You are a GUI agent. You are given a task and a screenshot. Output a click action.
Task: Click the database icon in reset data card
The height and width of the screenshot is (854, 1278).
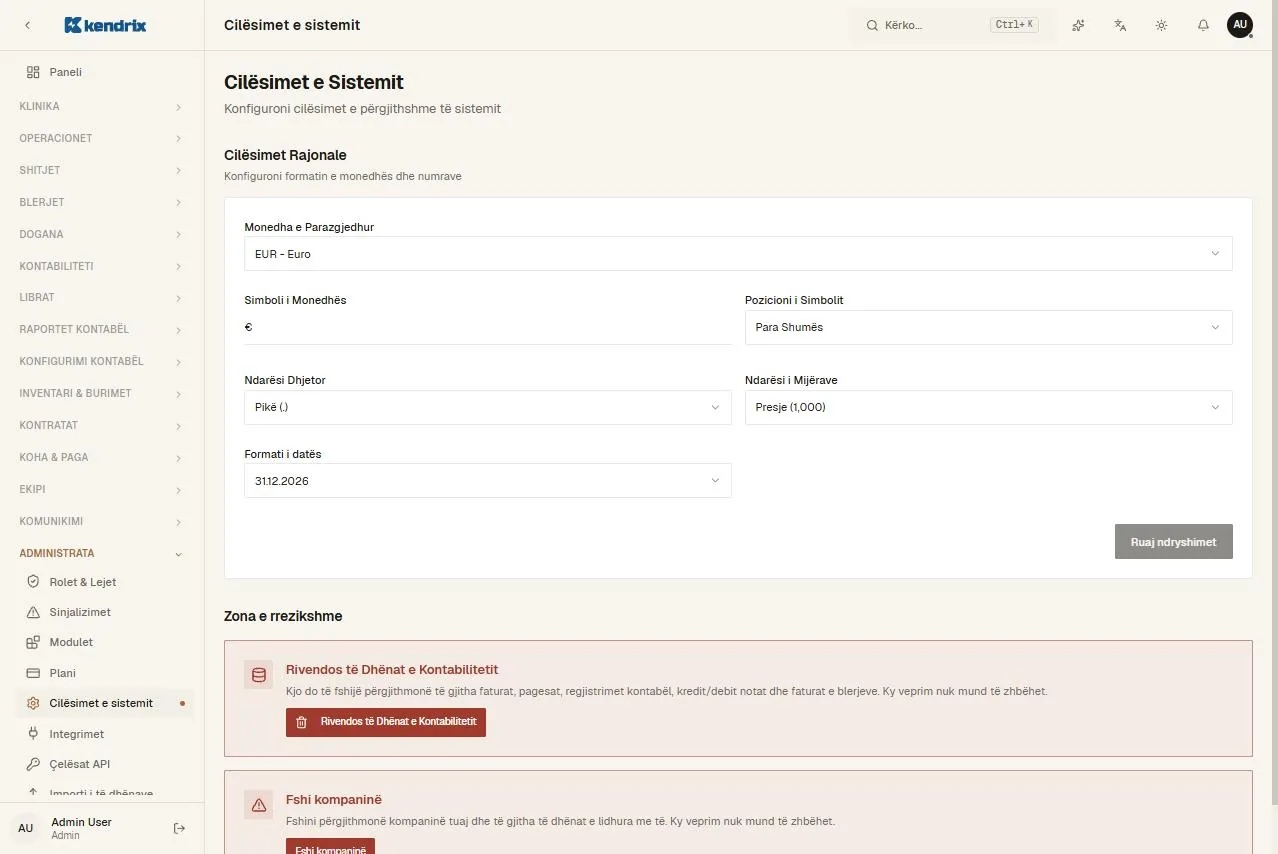(x=259, y=675)
